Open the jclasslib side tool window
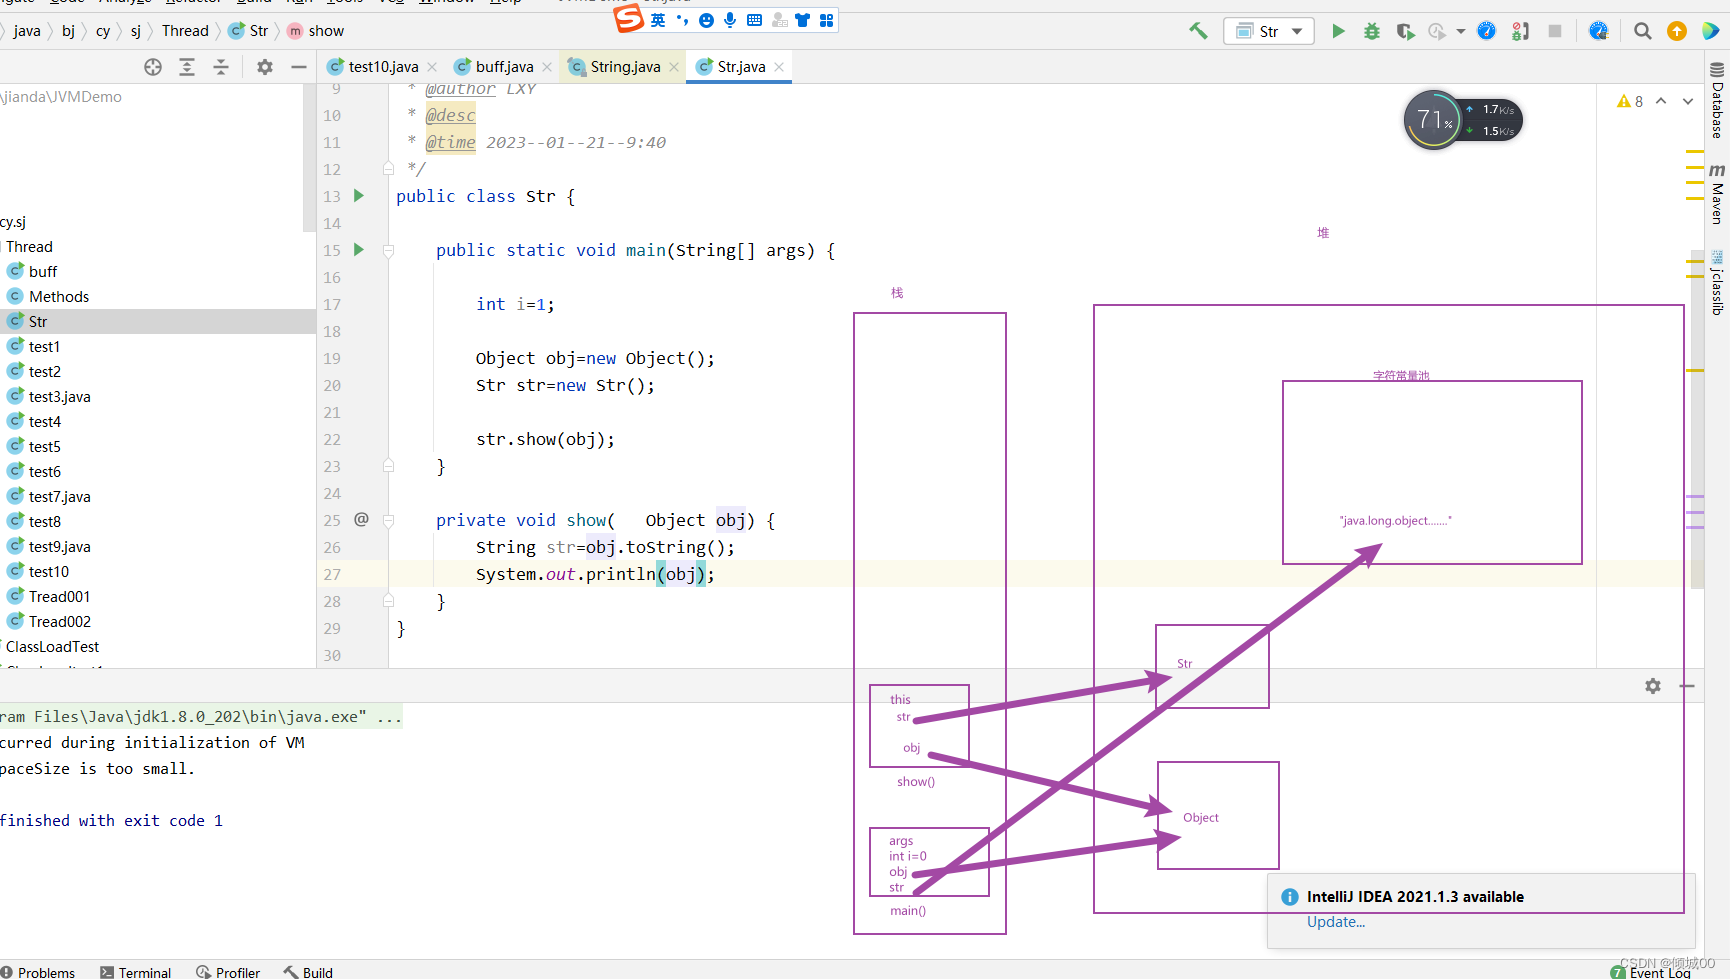 click(x=1717, y=283)
